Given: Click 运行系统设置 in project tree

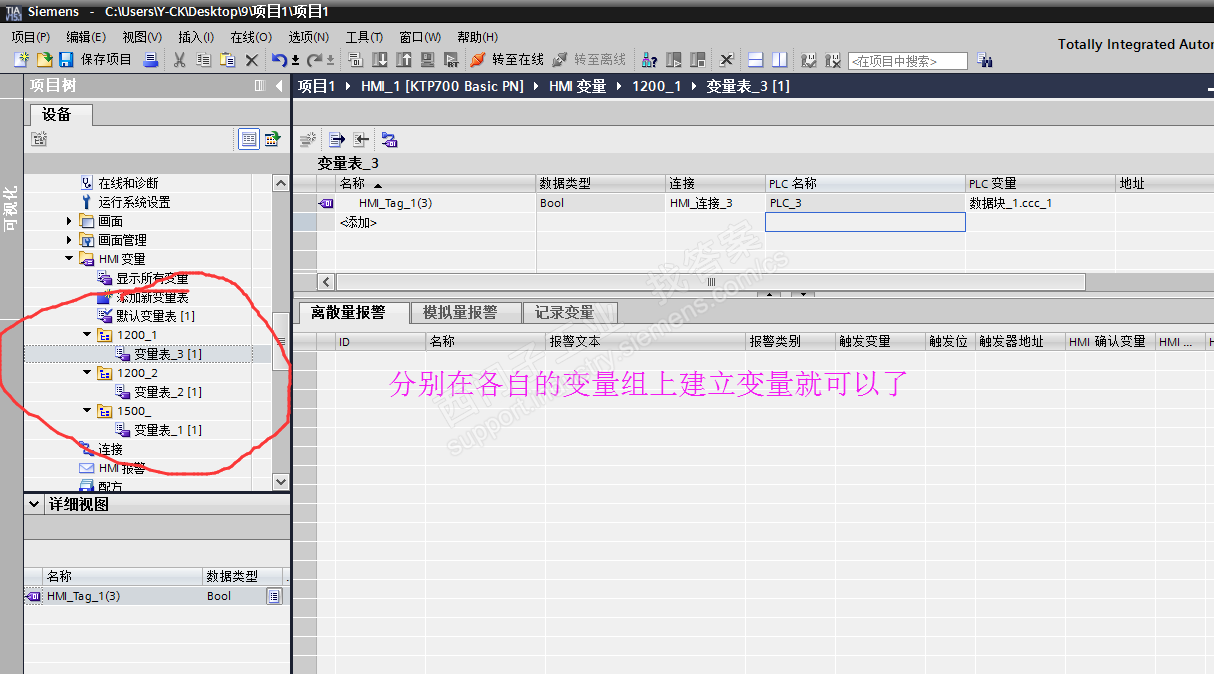Looking at the screenshot, I should pos(134,202).
